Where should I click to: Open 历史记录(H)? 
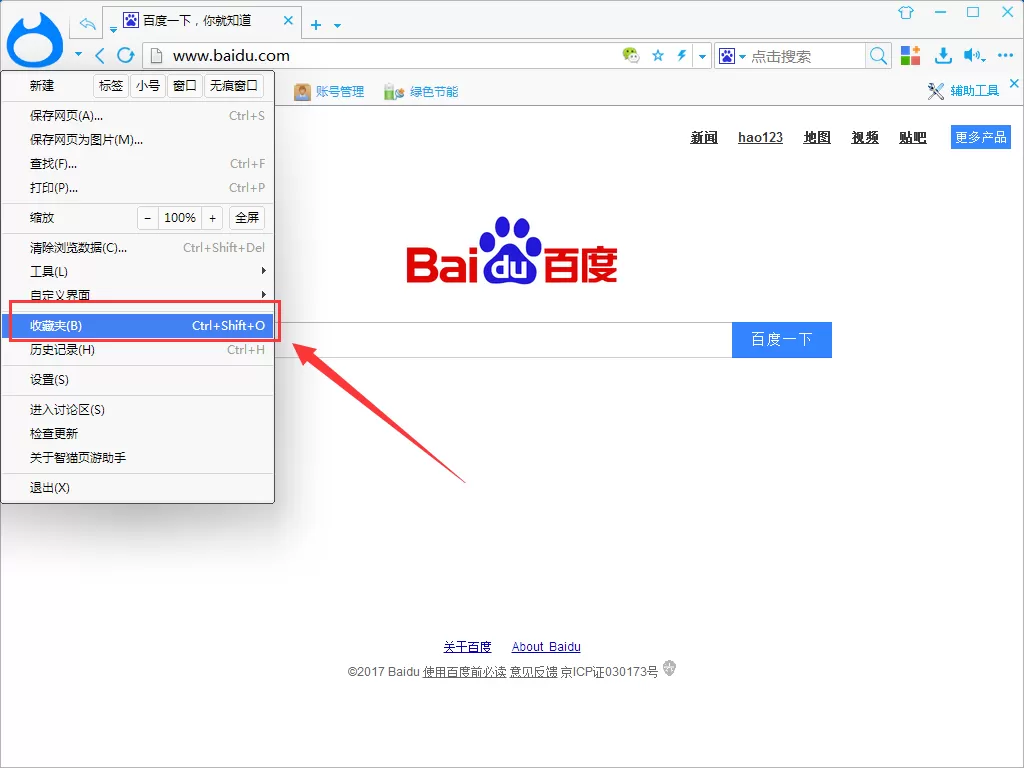coord(137,350)
